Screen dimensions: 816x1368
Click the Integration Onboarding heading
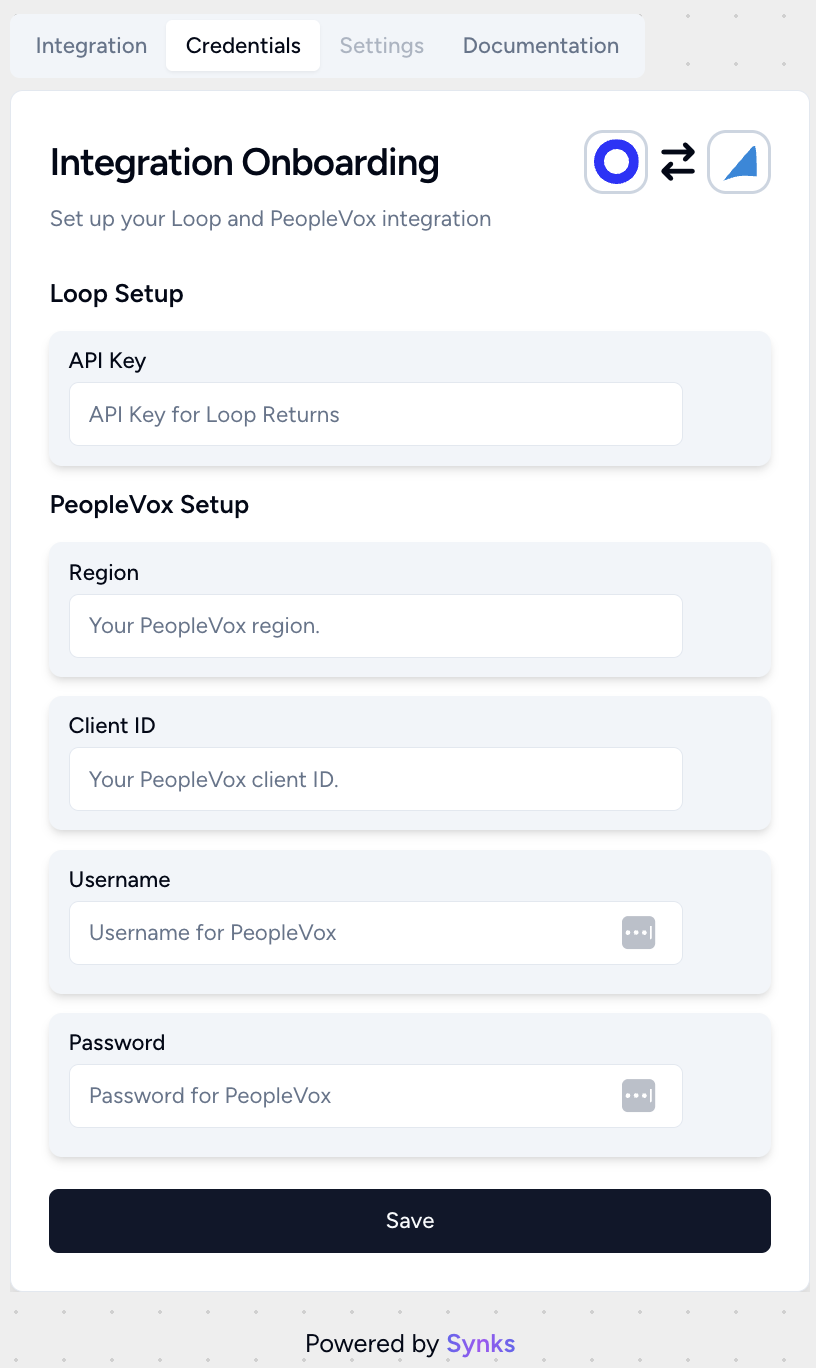tap(245, 162)
